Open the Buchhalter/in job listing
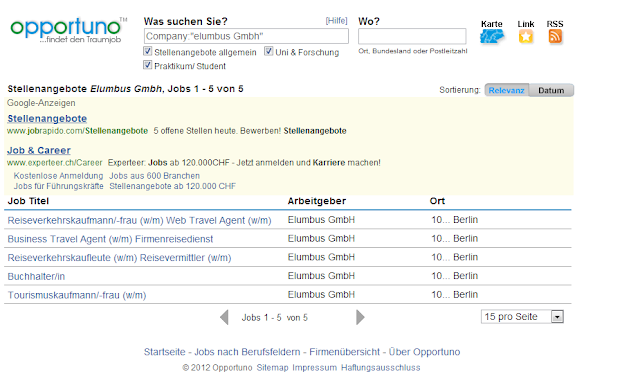The width and height of the screenshot is (640, 383). [x=36, y=276]
